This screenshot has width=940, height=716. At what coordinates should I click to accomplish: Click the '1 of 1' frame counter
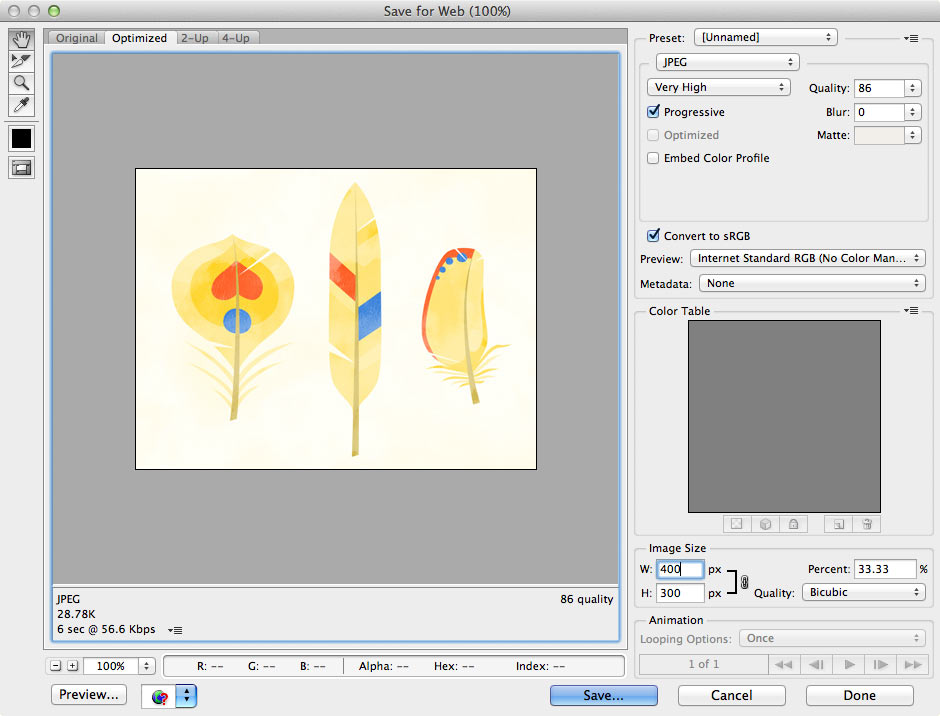[704, 664]
